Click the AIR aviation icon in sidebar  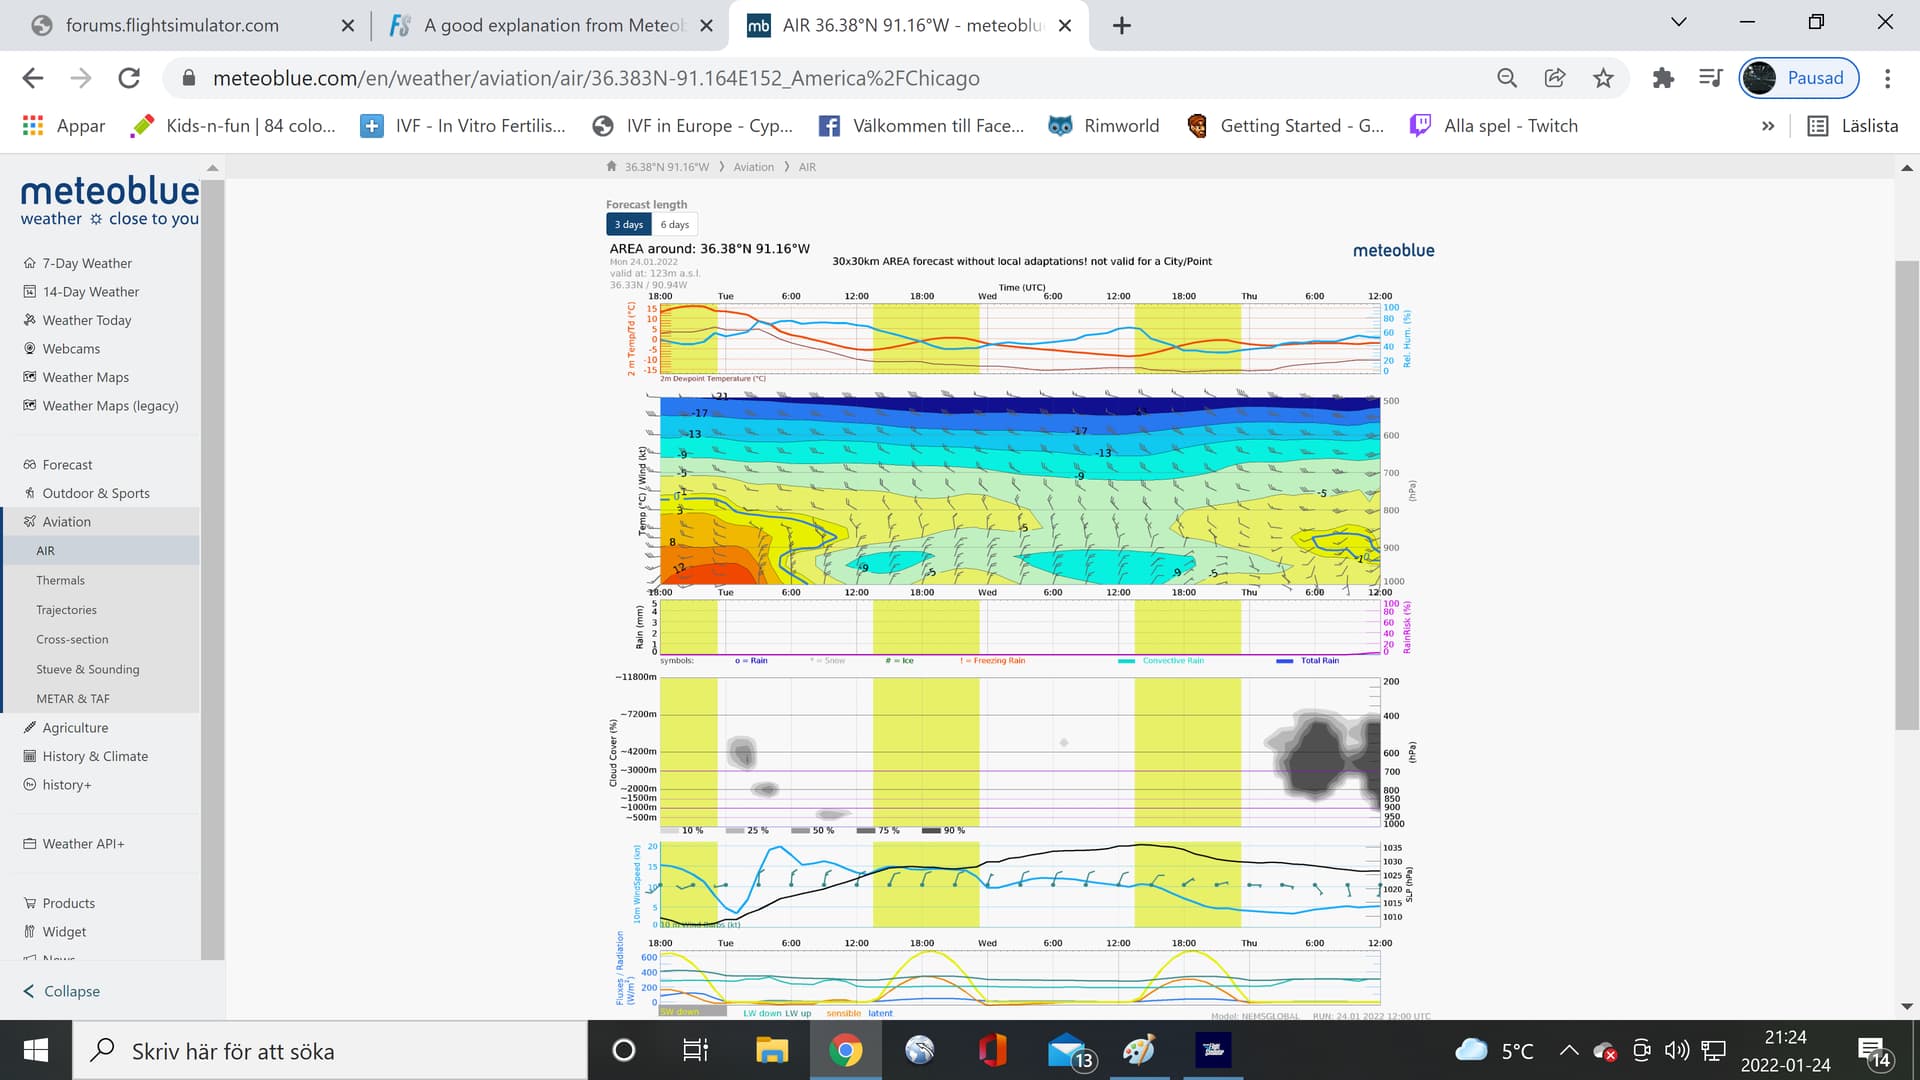click(x=46, y=550)
